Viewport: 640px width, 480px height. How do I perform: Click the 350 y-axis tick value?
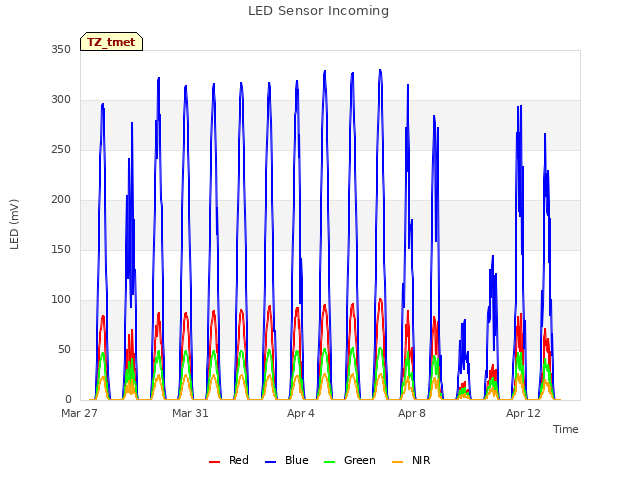coord(61,50)
